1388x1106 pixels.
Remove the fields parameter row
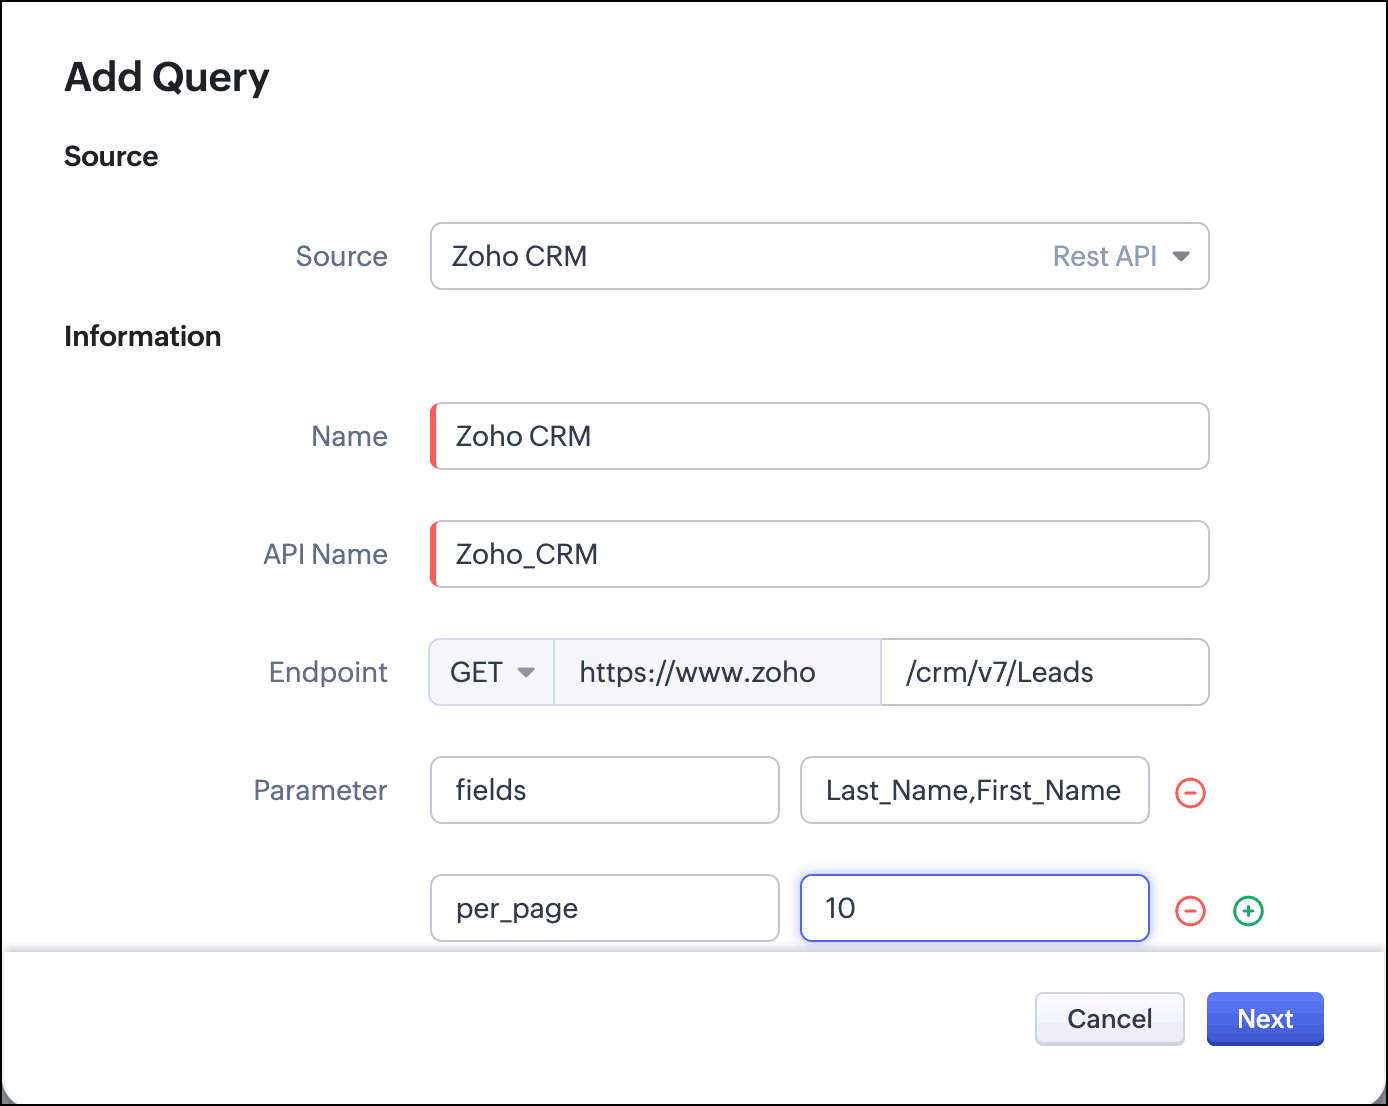click(1190, 793)
